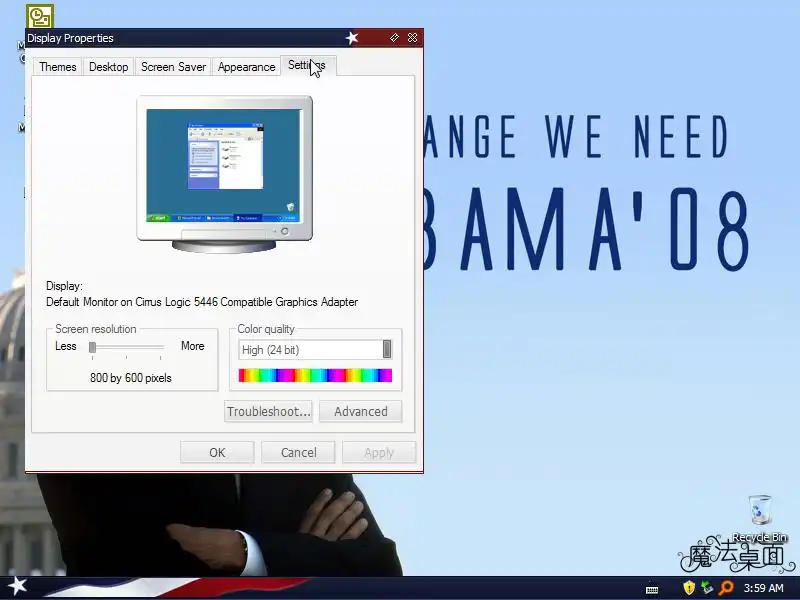Screen dimensions: 800x600
Task: Switch to the Desktop tab
Action: pos(108,67)
